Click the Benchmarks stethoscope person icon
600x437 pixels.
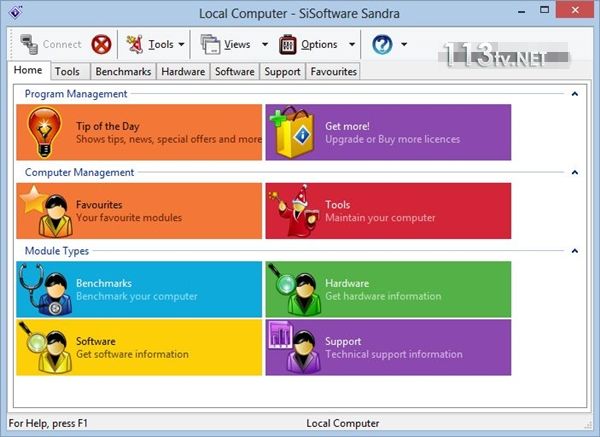[x=45, y=290]
